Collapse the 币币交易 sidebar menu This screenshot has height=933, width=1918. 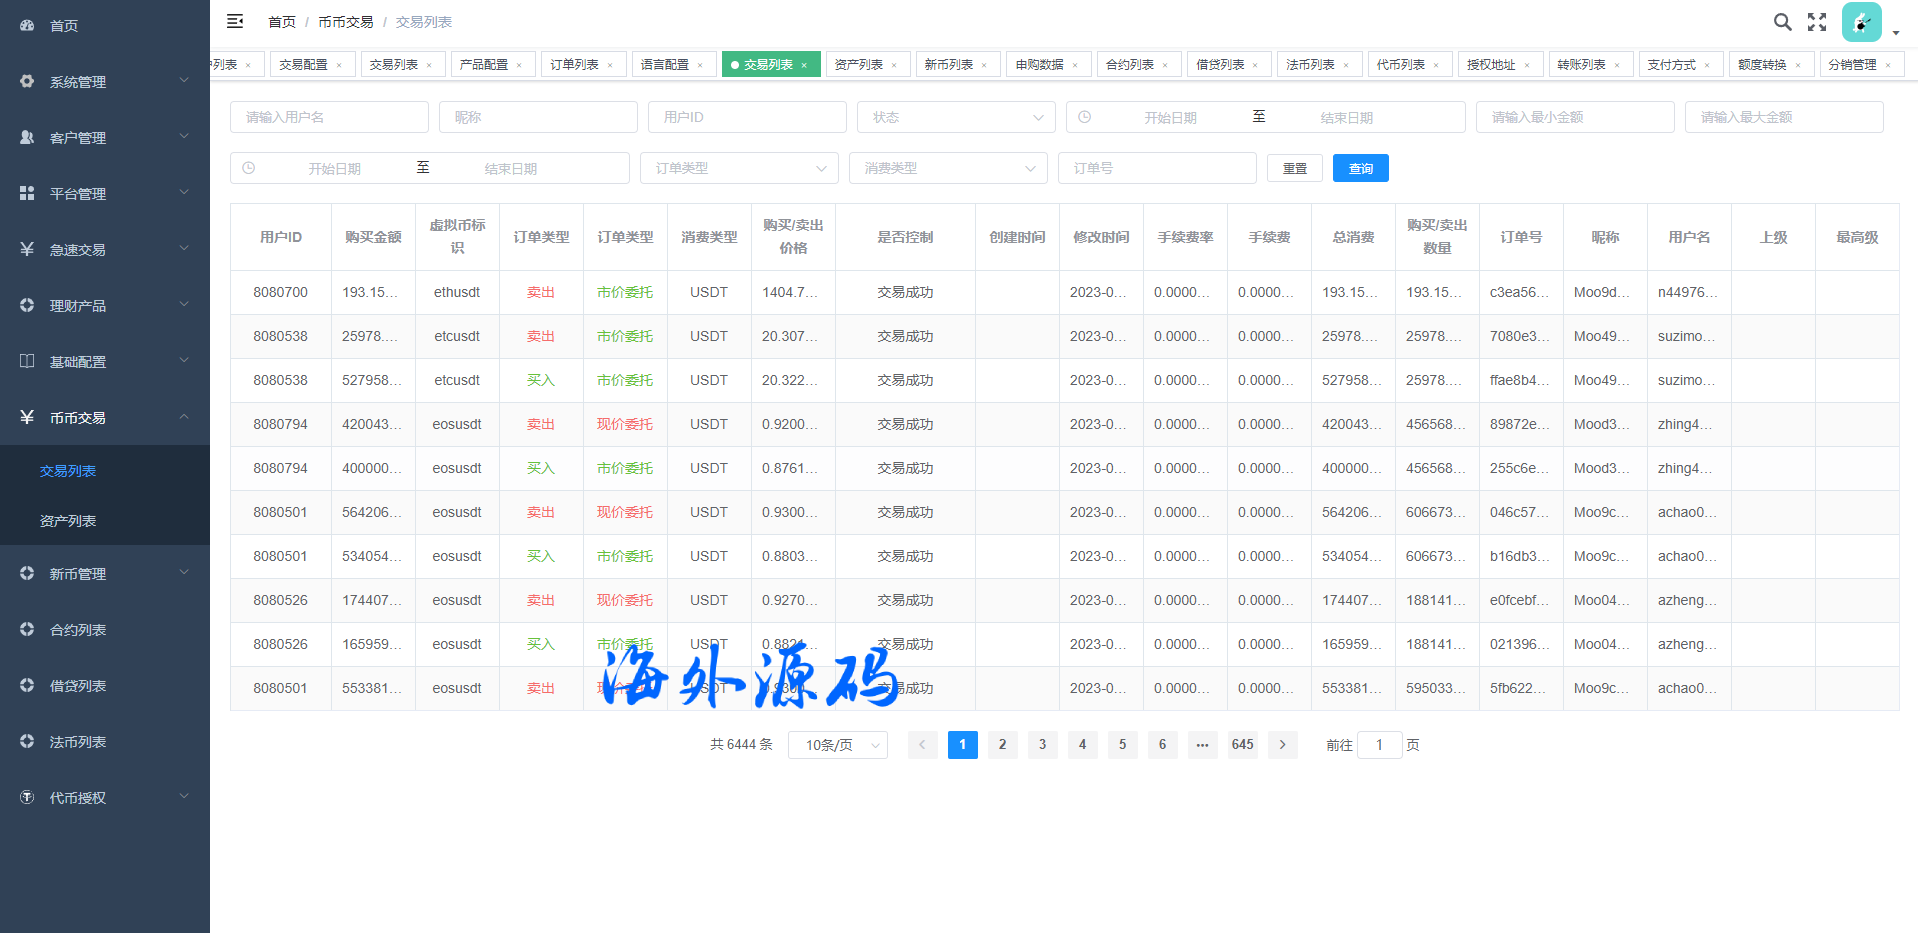pyautogui.click(x=105, y=418)
